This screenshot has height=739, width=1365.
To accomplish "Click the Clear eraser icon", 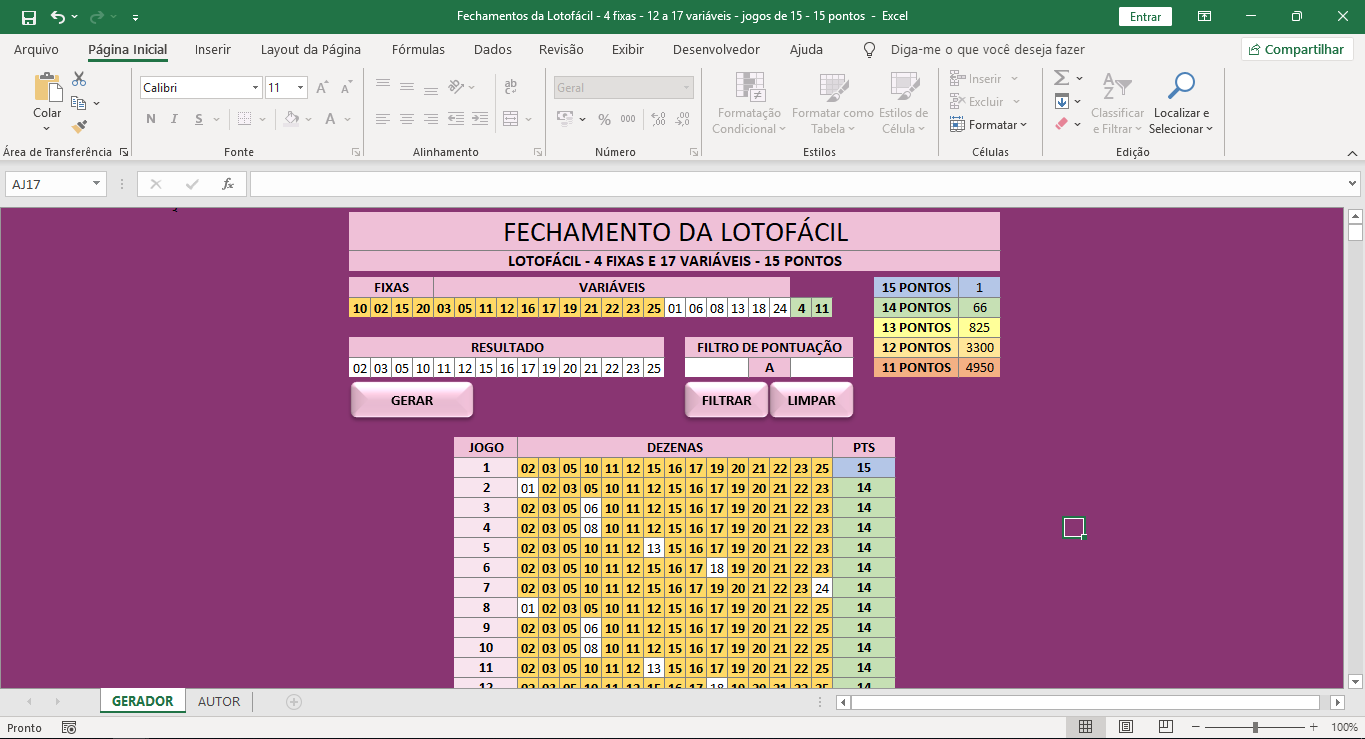I will pos(1062,124).
